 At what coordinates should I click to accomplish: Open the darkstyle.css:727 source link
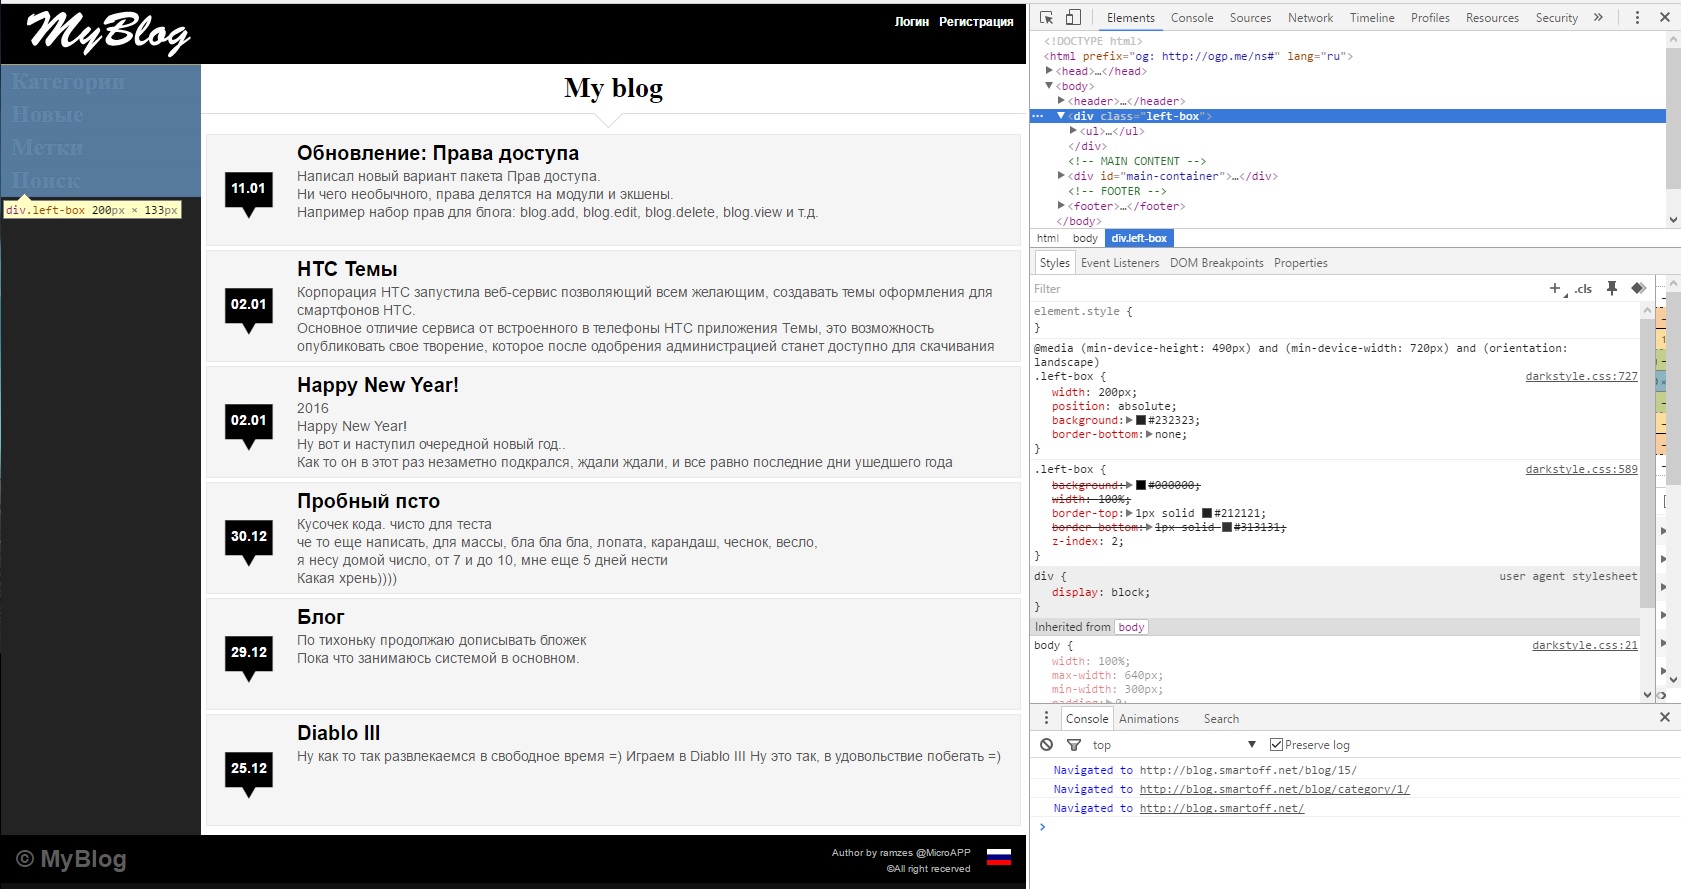point(1581,377)
